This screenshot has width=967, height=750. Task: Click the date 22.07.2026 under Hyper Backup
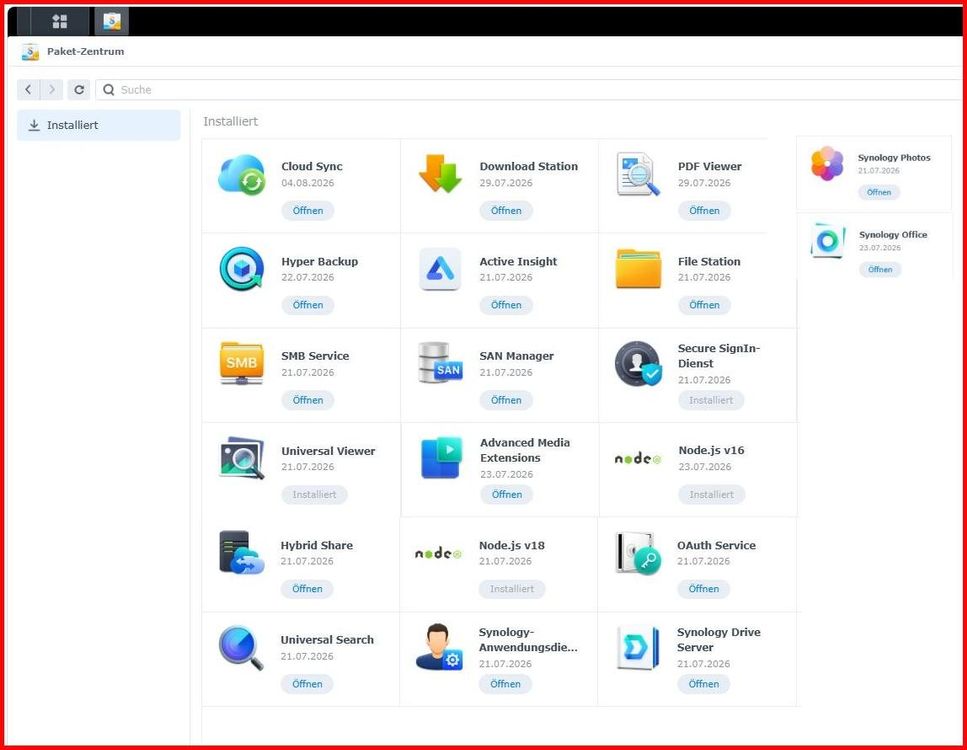(308, 278)
